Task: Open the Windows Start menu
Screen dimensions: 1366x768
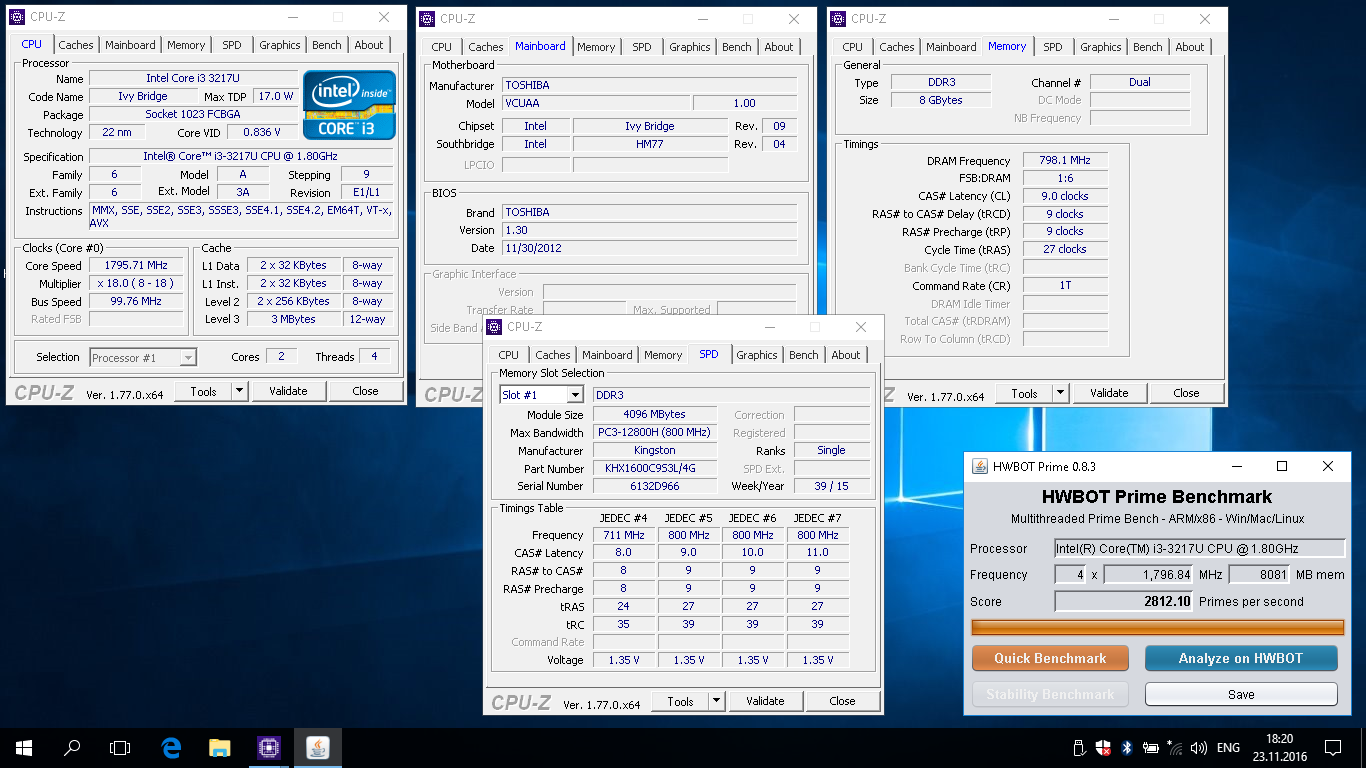Action: [x=24, y=747]
